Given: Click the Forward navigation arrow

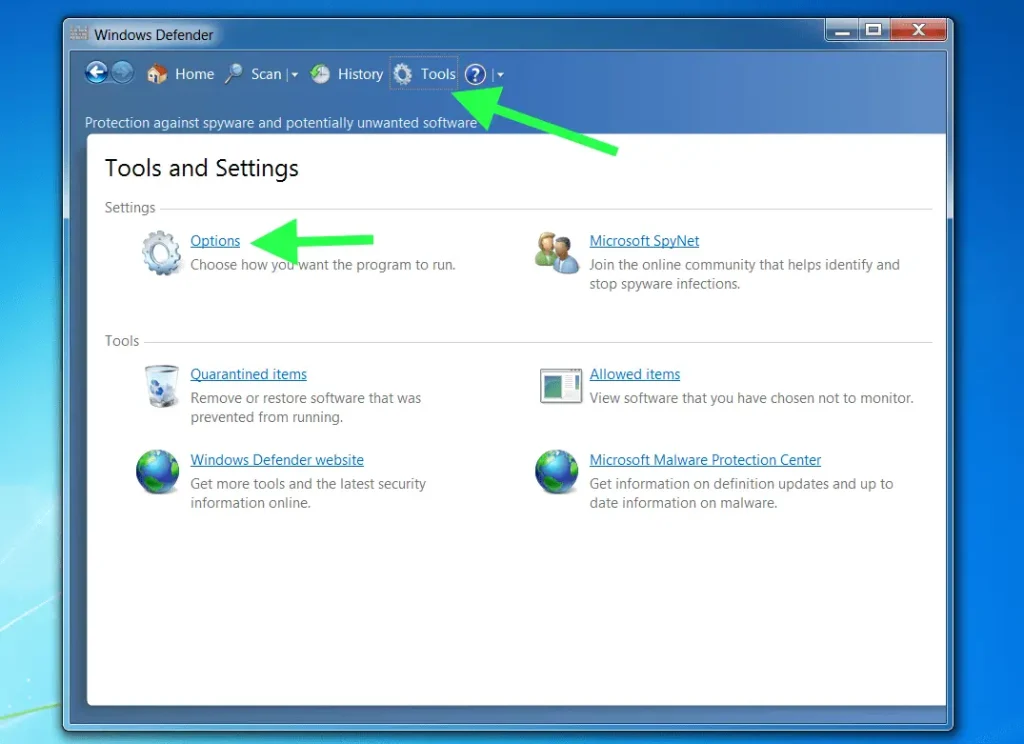Looking at the screenshot, I should click(122, 73).
